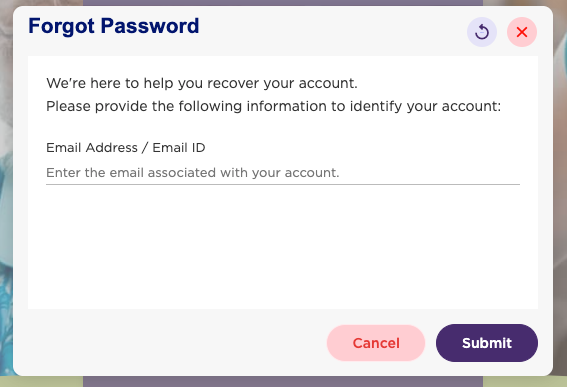Click the Forgot Password dialog title
567x387 pixels.
[x=114, y=26]
